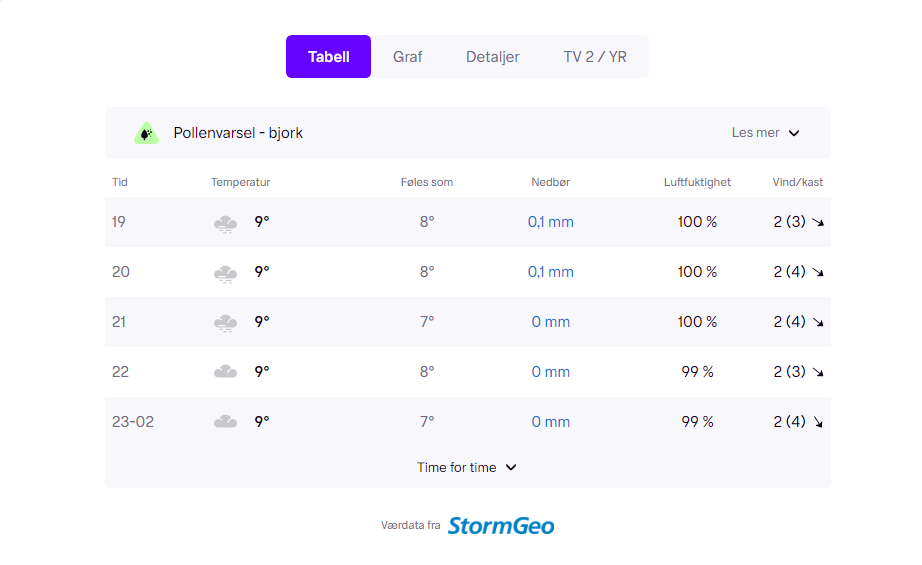Click Pollenvarsel - bjork heading
Viewport: 922px width, 565px height.
238,133
